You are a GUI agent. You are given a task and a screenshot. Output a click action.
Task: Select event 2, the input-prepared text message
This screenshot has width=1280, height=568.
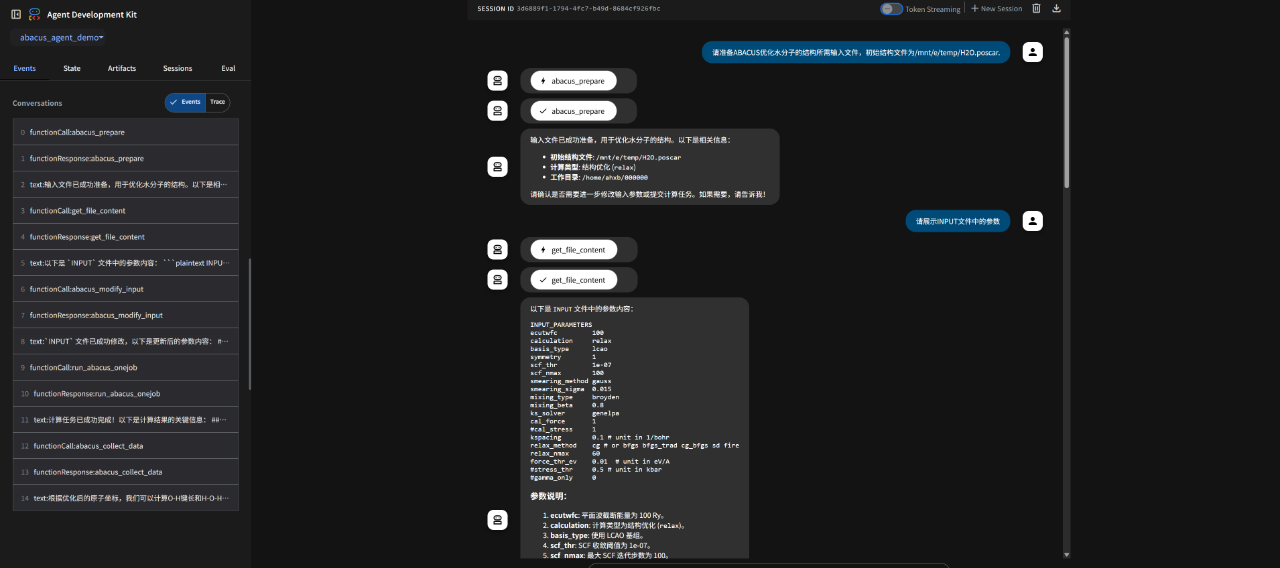(126, 184)
